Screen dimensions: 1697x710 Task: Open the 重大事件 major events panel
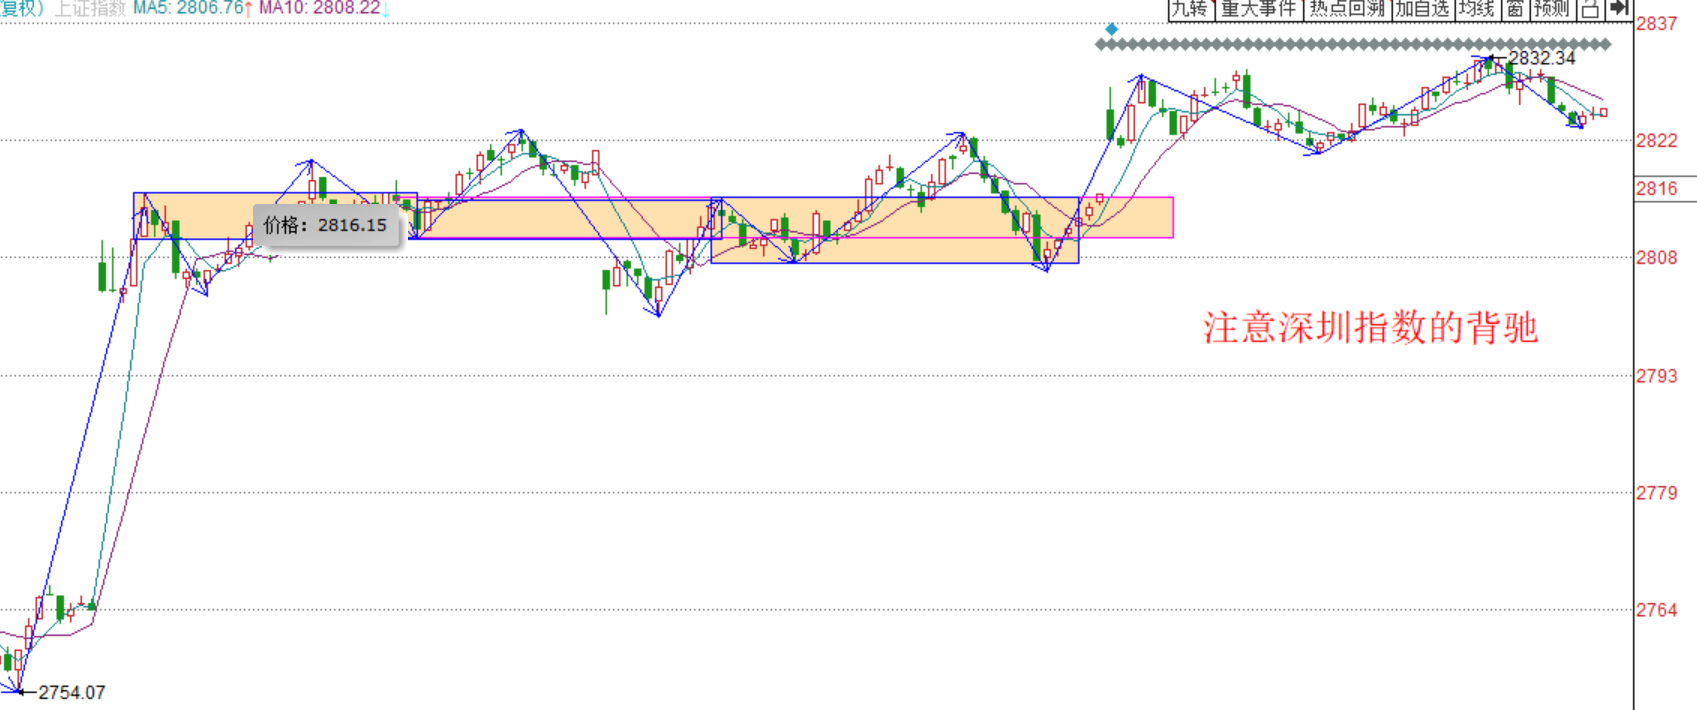[x=1259, y=9]
